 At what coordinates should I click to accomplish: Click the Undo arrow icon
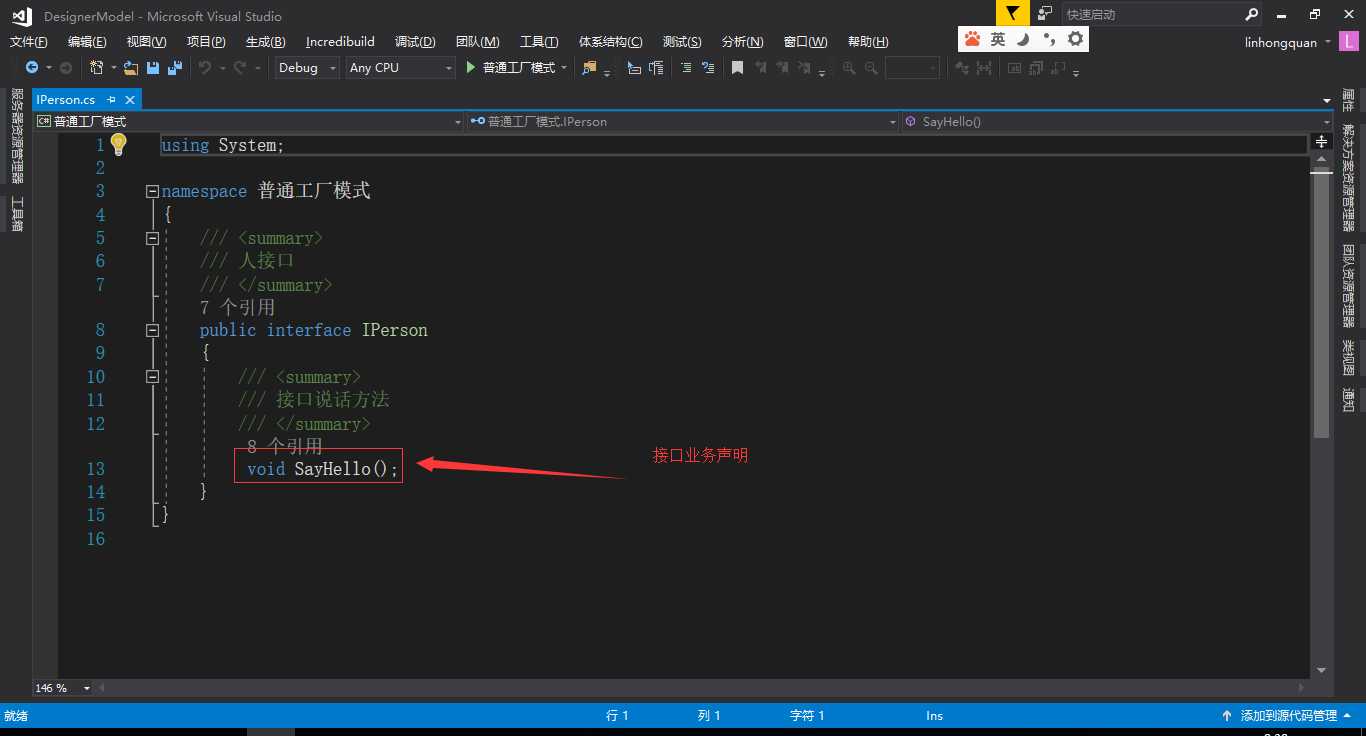[x=205, y=67]
